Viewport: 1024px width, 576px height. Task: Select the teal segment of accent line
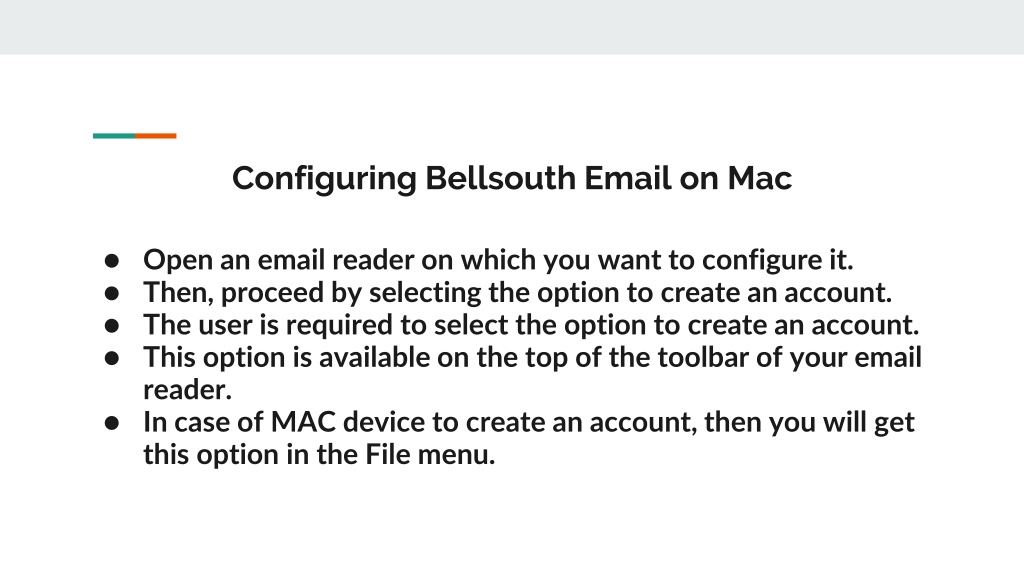coord(114,136)
